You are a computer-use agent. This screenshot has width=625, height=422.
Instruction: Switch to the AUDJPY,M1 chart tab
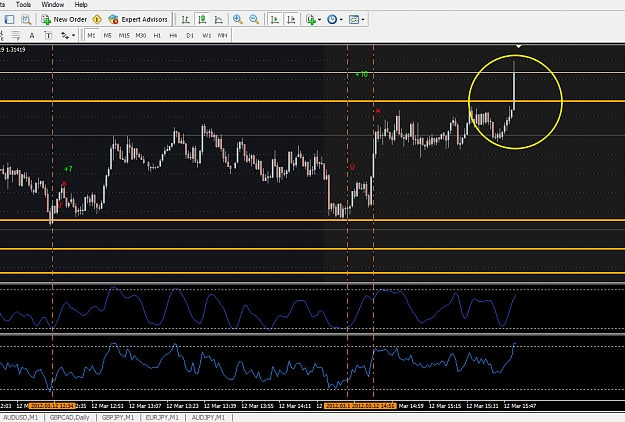(208, 417)
